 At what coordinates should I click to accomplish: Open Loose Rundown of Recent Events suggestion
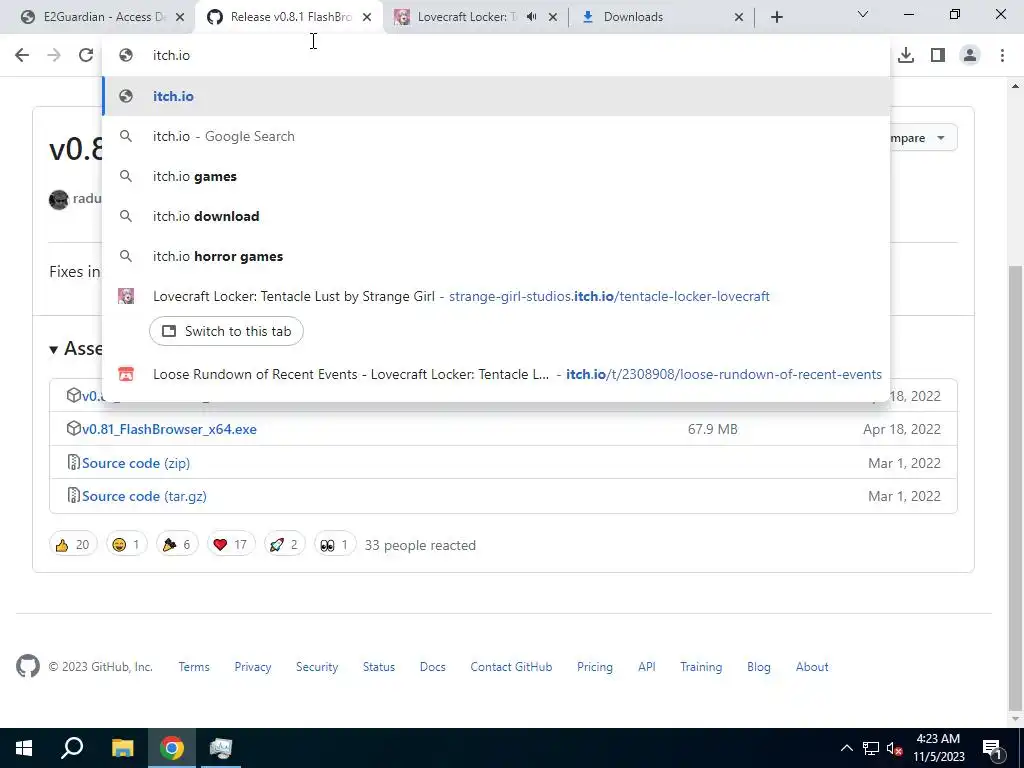[496, 374]
